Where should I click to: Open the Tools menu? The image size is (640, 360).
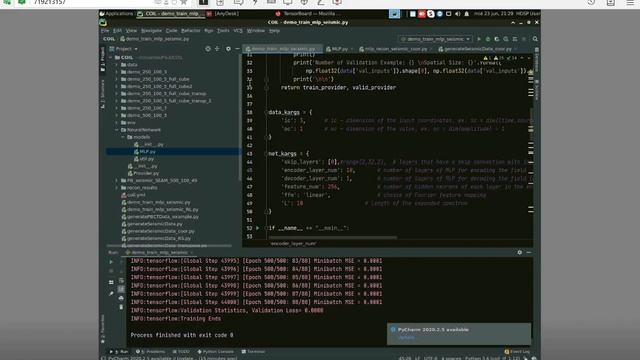click(223, 31)
